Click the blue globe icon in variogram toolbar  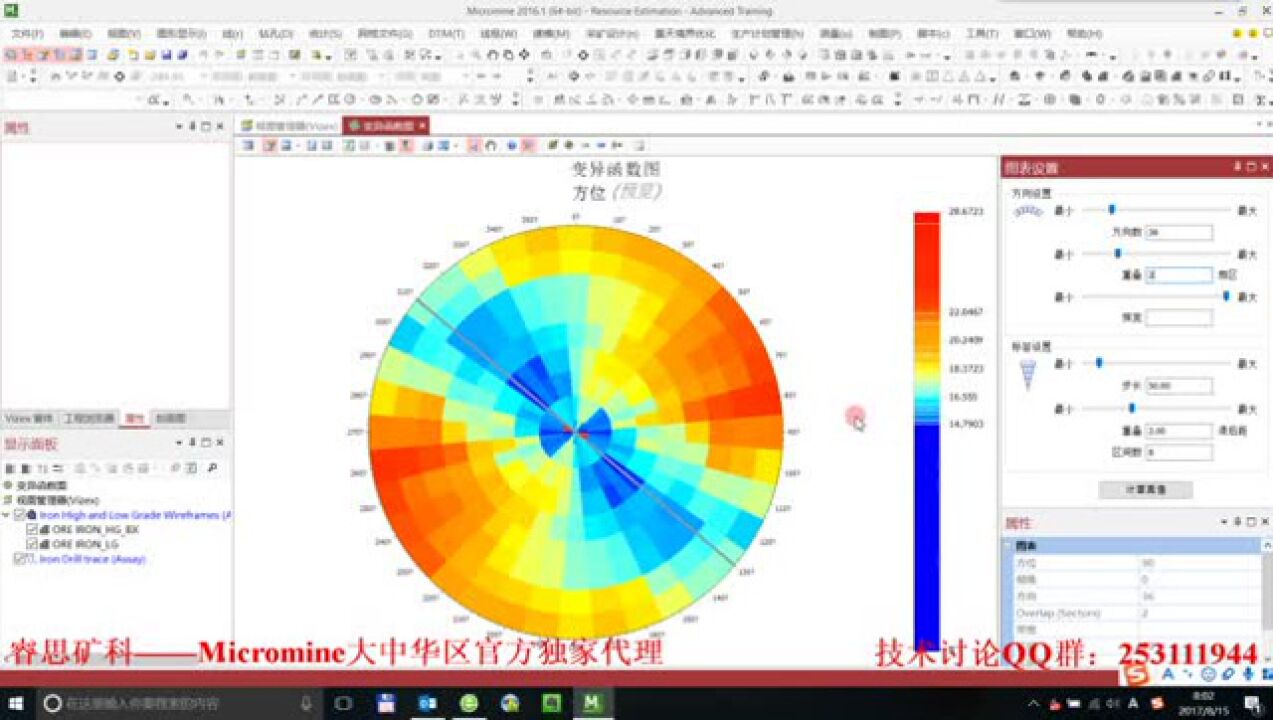[x=511, y=146]
